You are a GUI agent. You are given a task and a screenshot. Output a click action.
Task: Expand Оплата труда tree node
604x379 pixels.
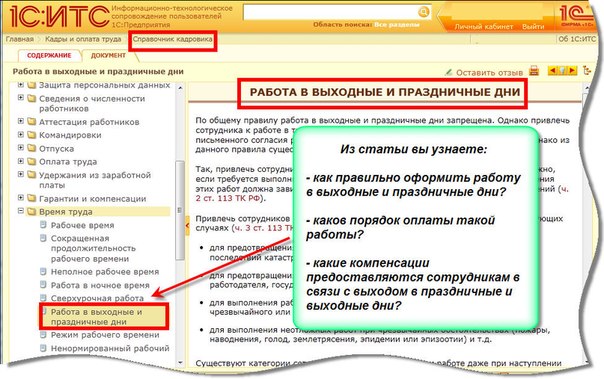pyautogui.click(x=21, y=161)
